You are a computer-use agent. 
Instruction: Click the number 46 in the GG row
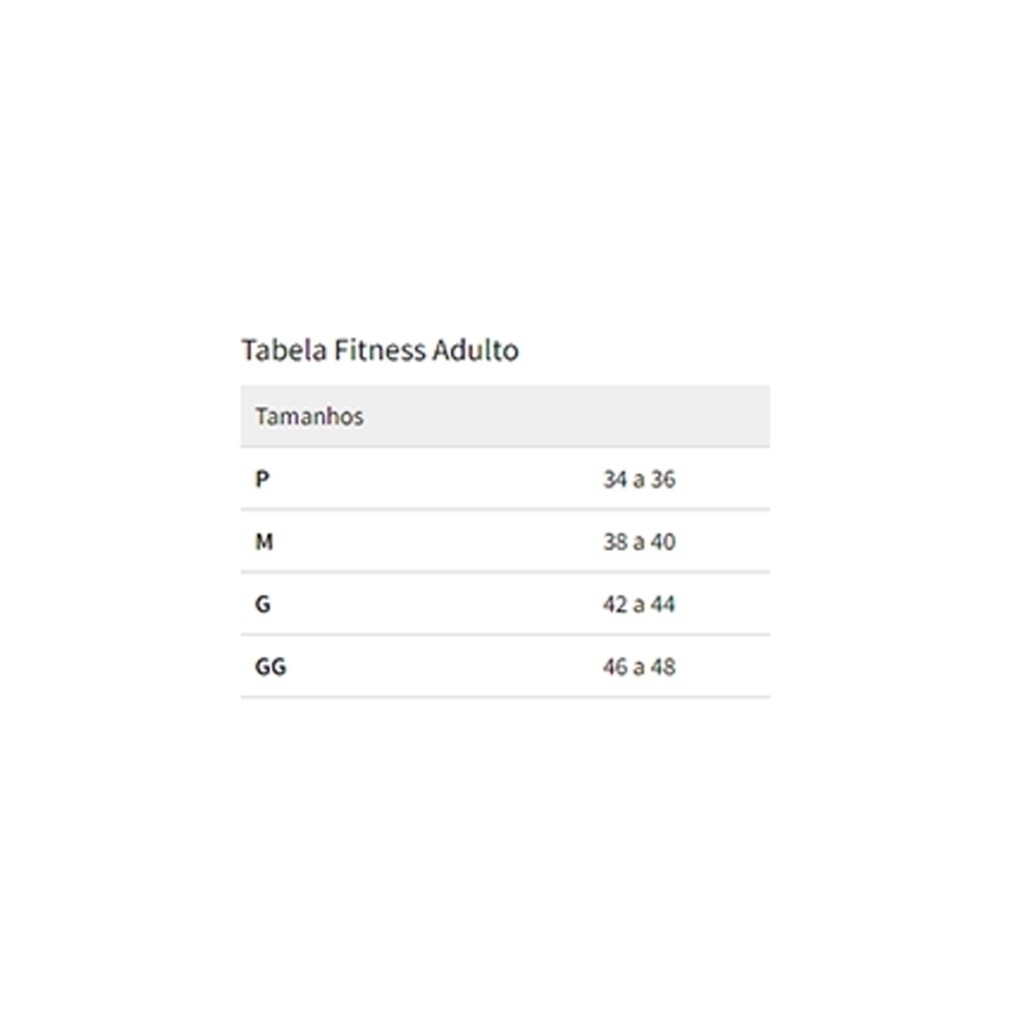pyautogui.click(x=614, y=667)
